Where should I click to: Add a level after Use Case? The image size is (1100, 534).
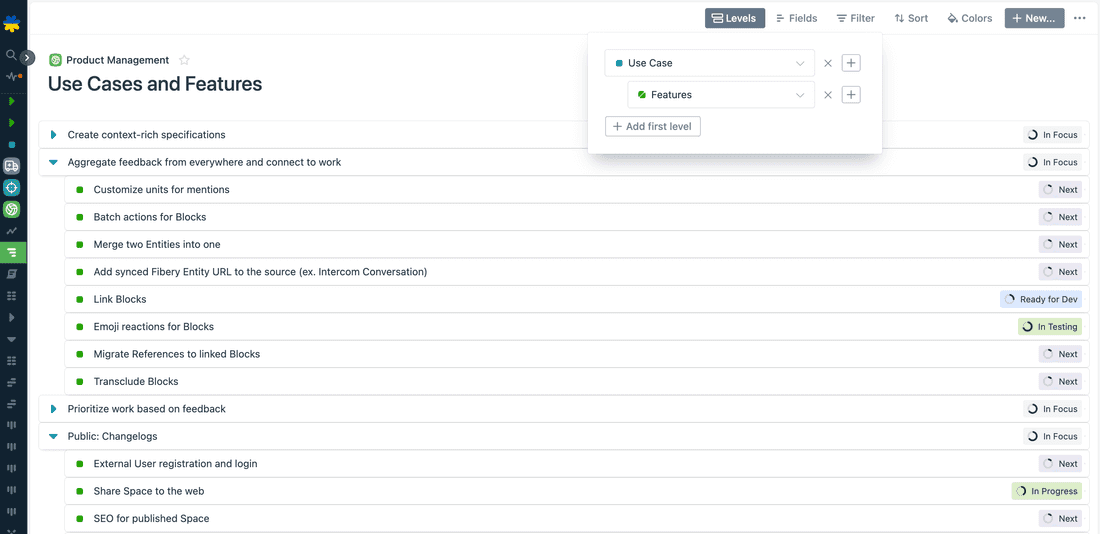[851, 63]
